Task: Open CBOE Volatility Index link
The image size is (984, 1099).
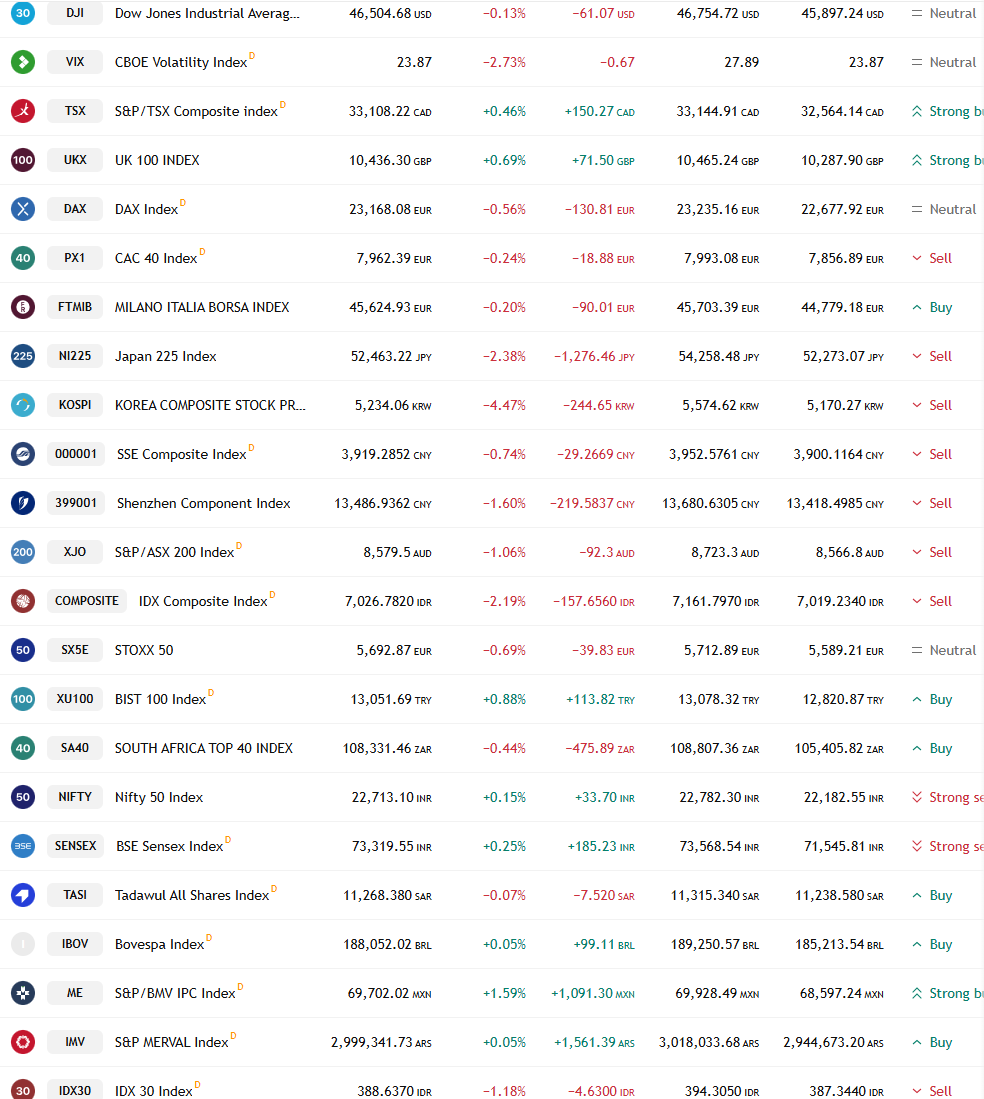Action: click(181, 62)
